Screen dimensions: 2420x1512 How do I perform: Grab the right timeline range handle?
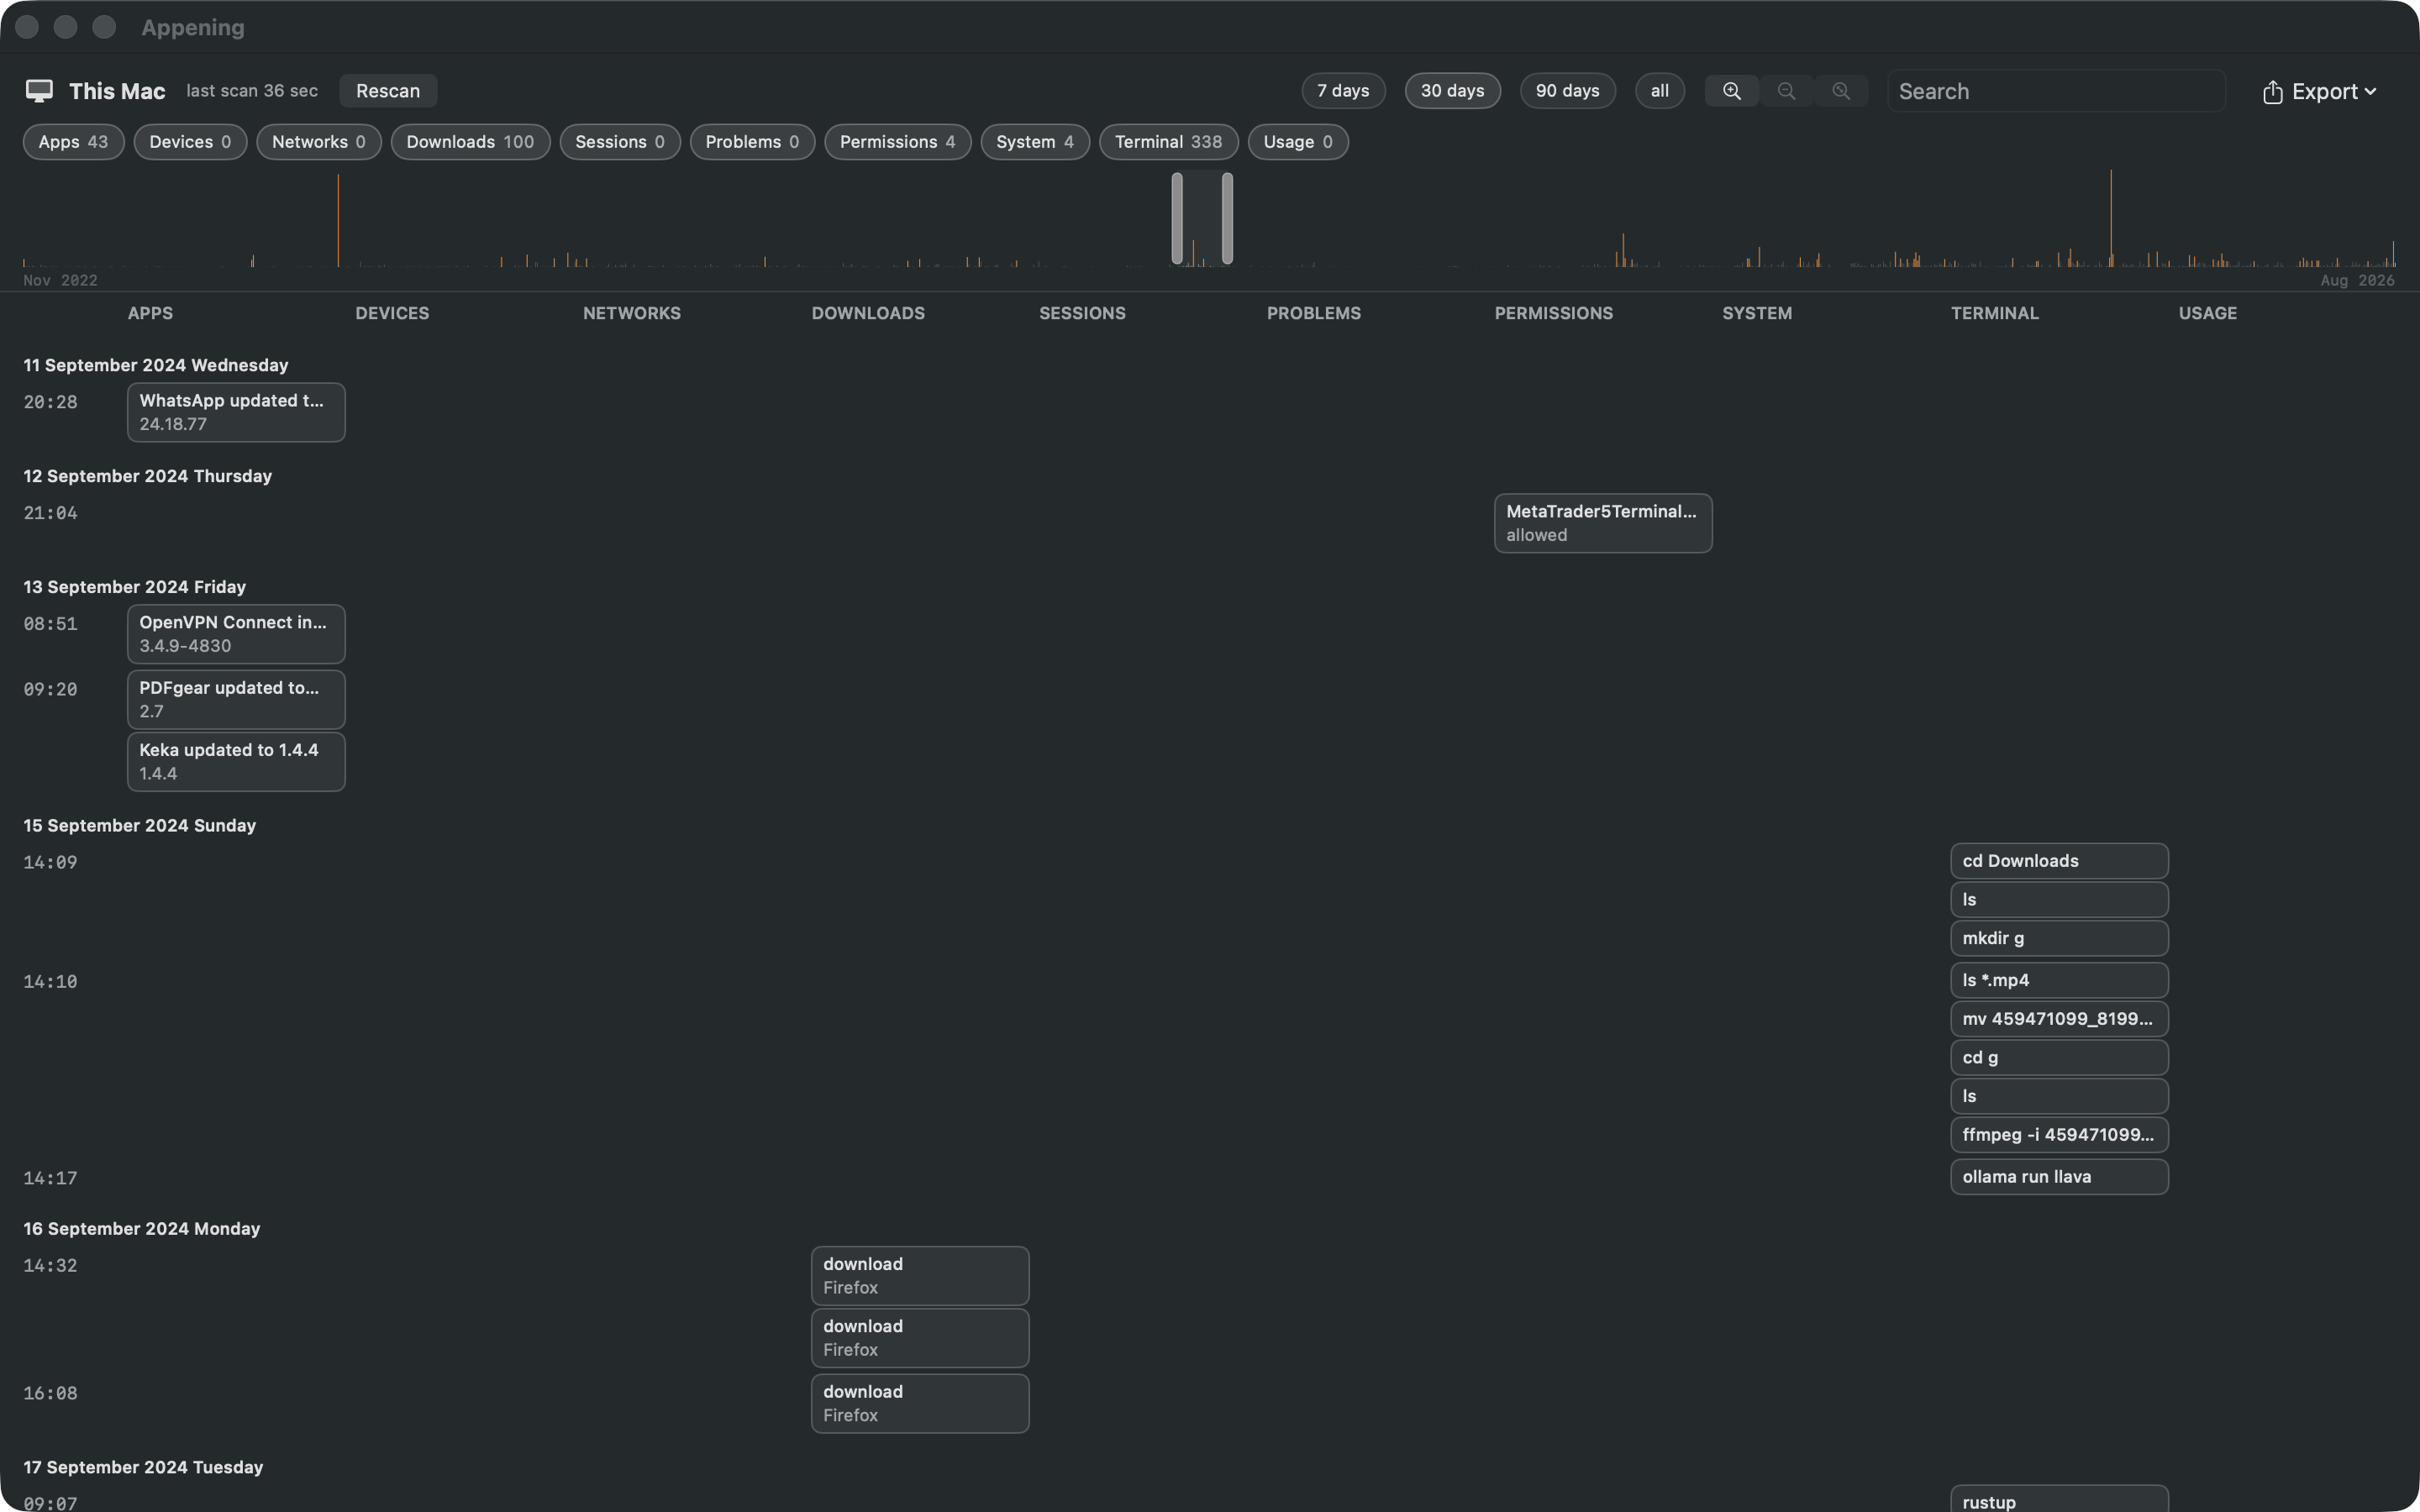pyautogui.click(x=1227, y=218)
